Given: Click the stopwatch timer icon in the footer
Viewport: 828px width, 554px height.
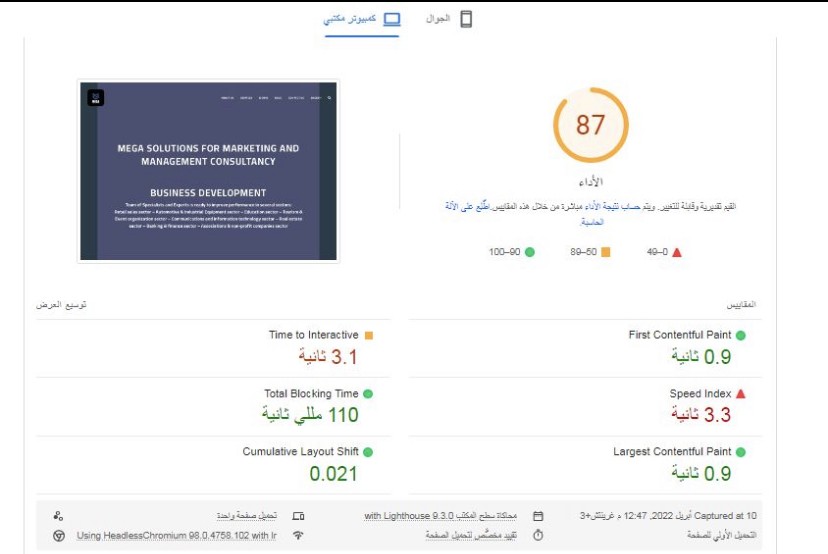Looking at the screenshot, I should [538, 535].
